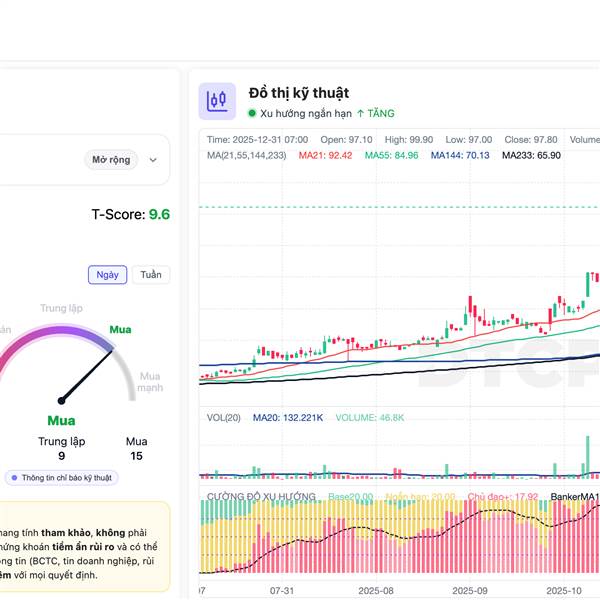Click the green up arrow next to TĂNG
The width and height of the screenshot is (600, 600).
tap(360, 113)
